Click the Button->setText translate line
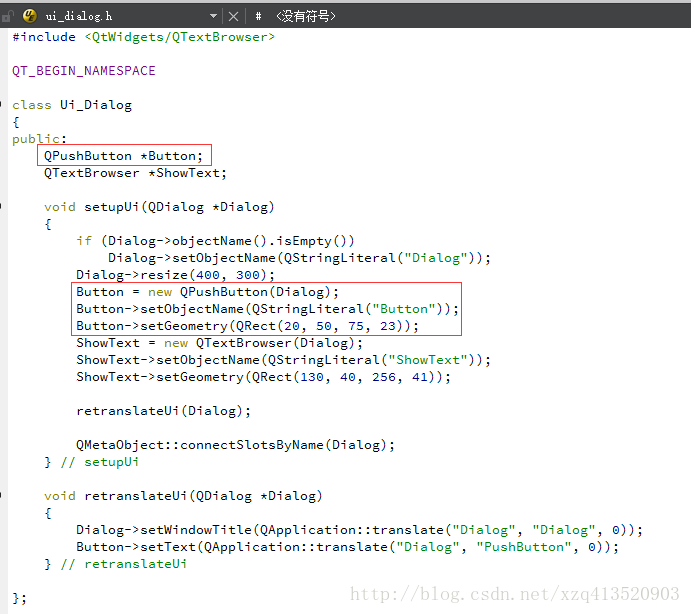The height and width of the screenshot is (614, 691). 348,547
